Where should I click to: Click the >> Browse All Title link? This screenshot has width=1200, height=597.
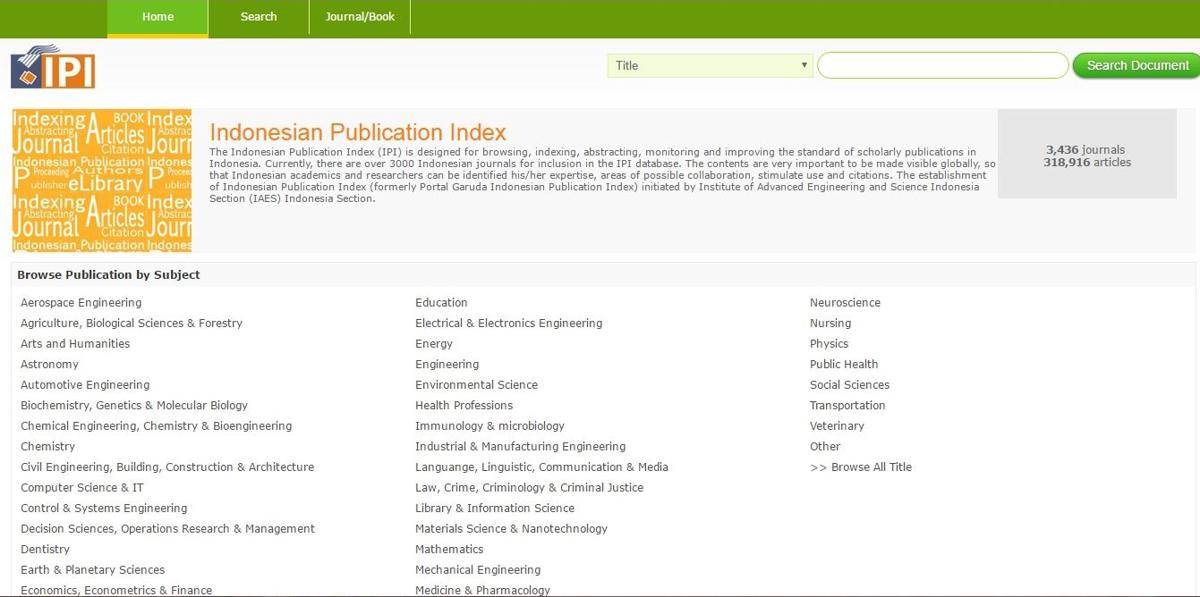tap(861, 467)
